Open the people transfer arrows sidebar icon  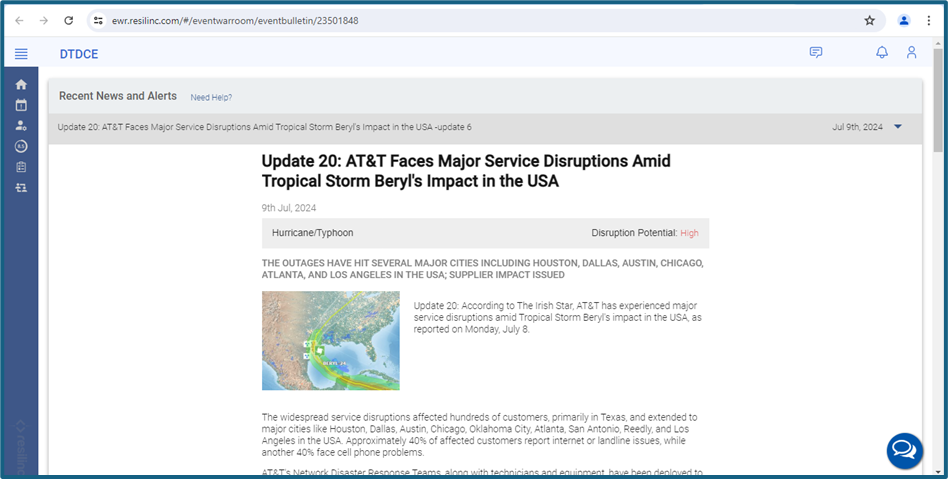[21, 187]
